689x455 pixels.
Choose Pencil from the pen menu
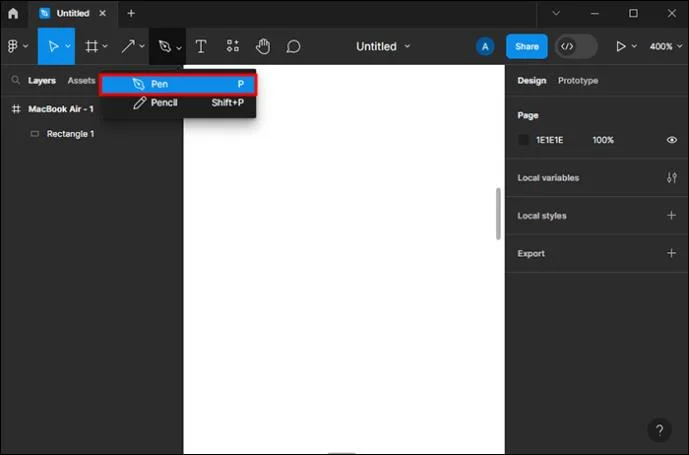tap(179, 103)
